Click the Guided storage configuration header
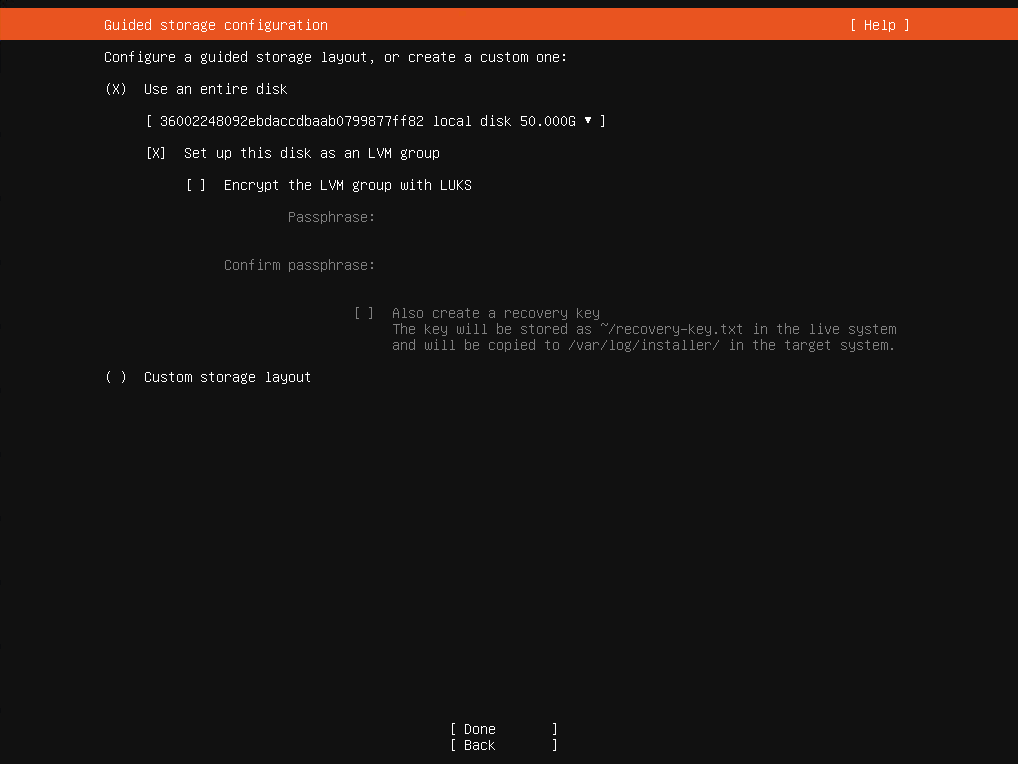1018x764 pixels. point(215,24)
